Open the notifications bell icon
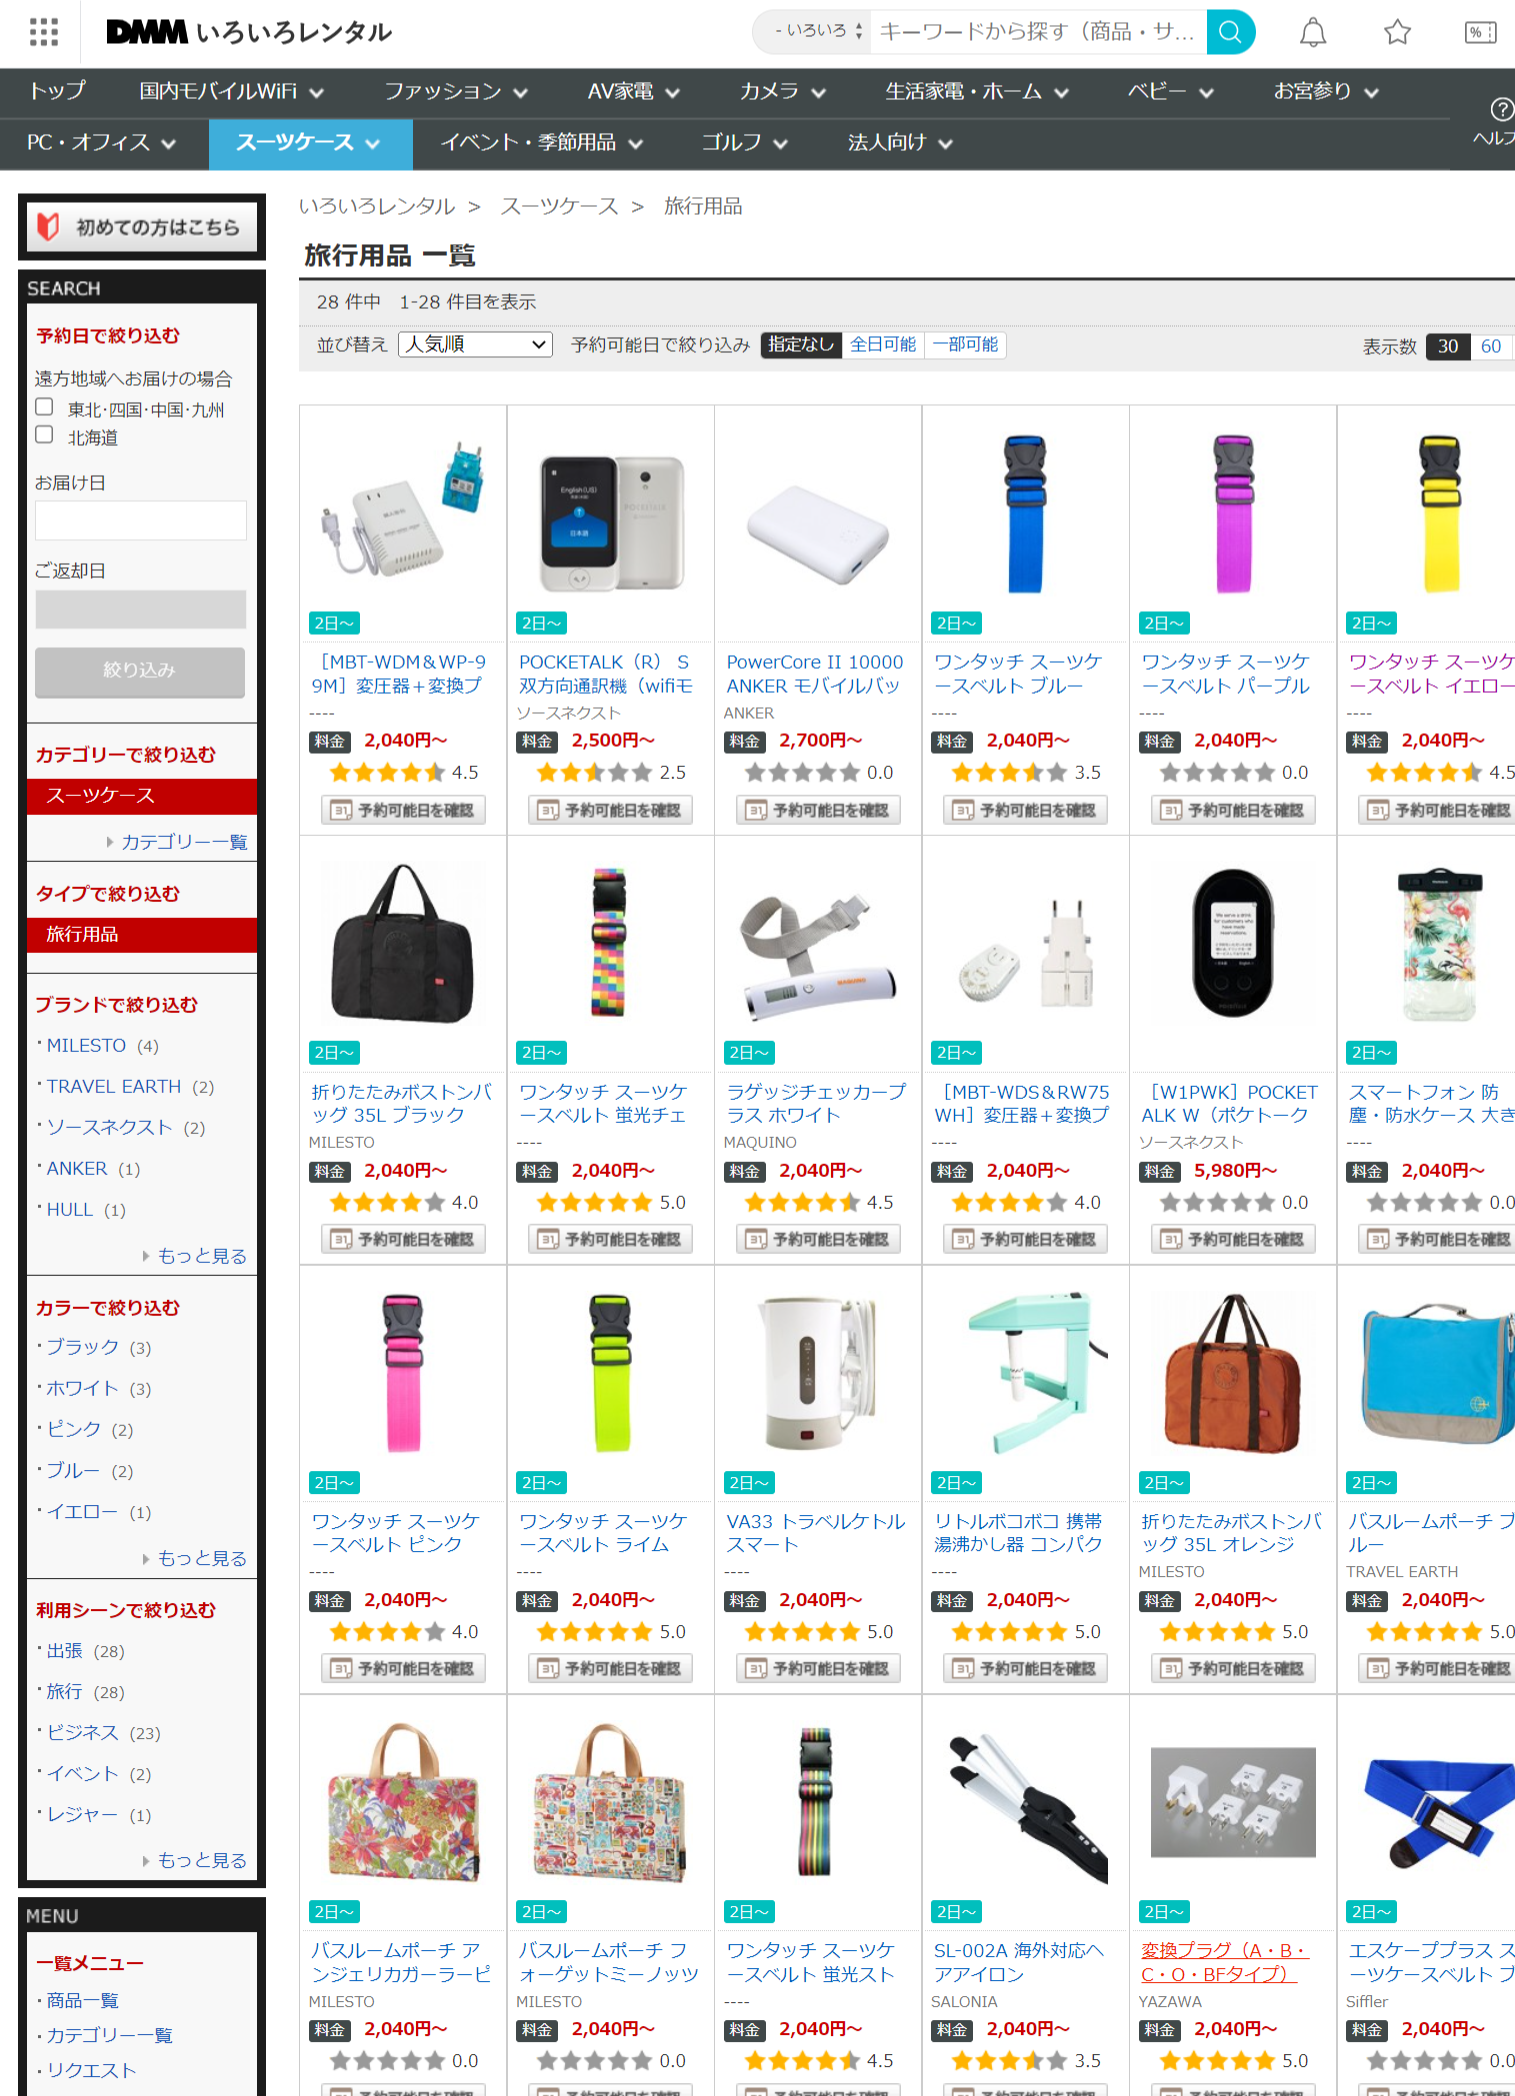 (x=1313, y=33)
